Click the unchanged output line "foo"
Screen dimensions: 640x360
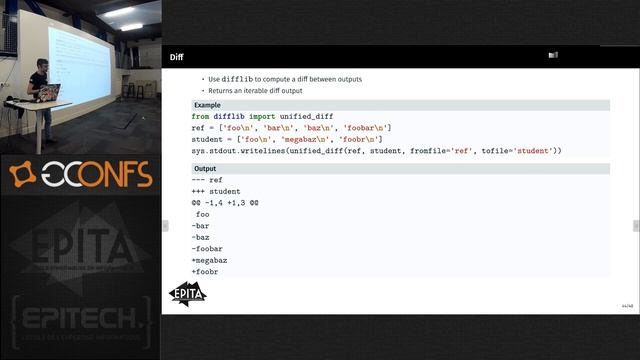pos(202,214)
